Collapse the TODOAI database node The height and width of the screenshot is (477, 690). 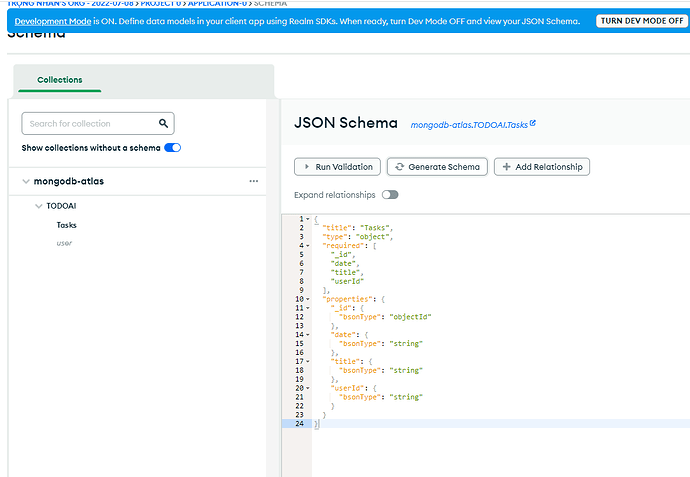click(x=38, y=206)
